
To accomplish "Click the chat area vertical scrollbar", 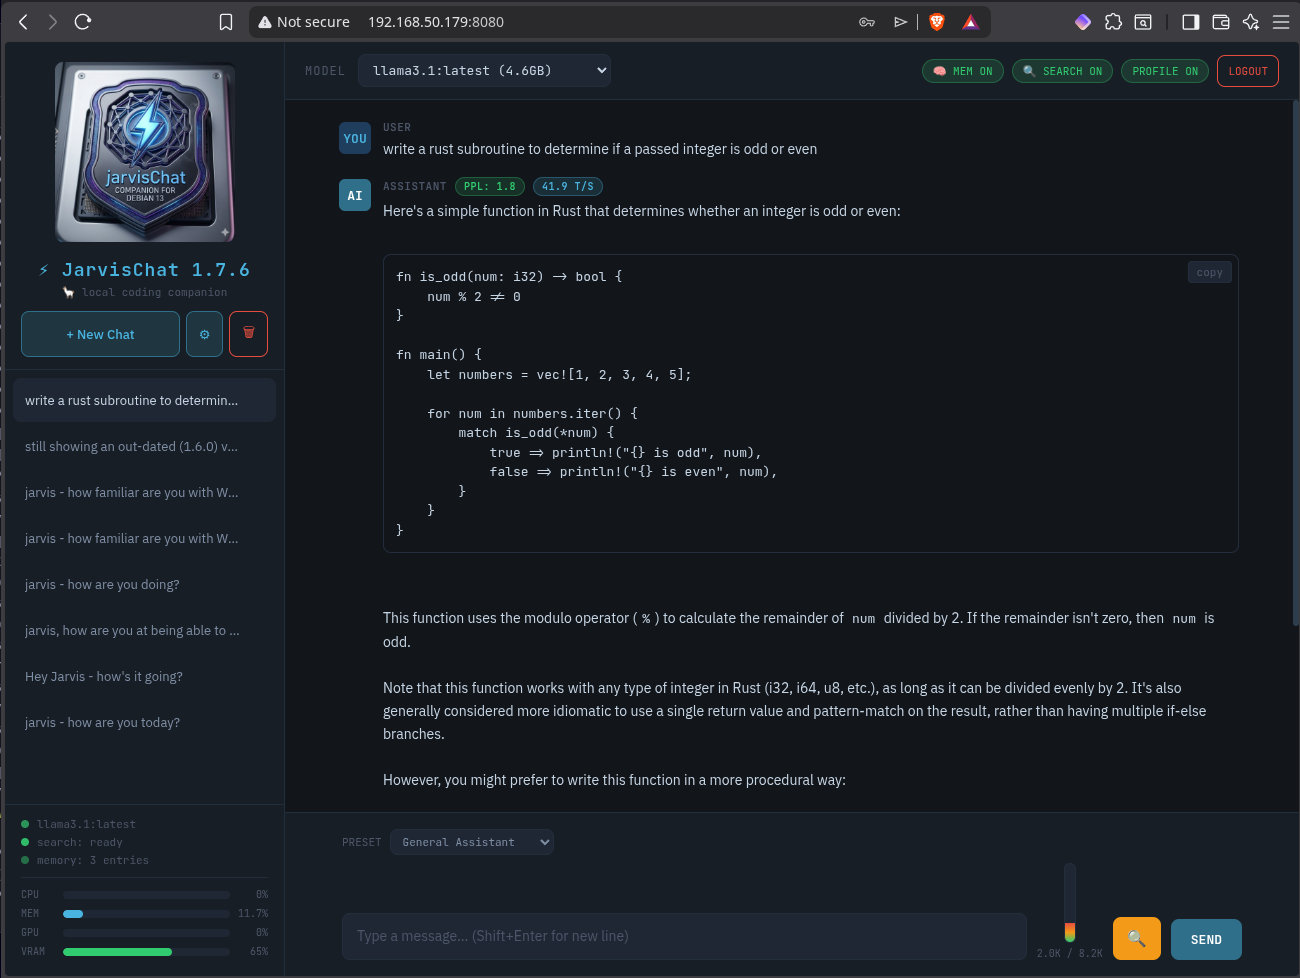I will coord(1295,364).
